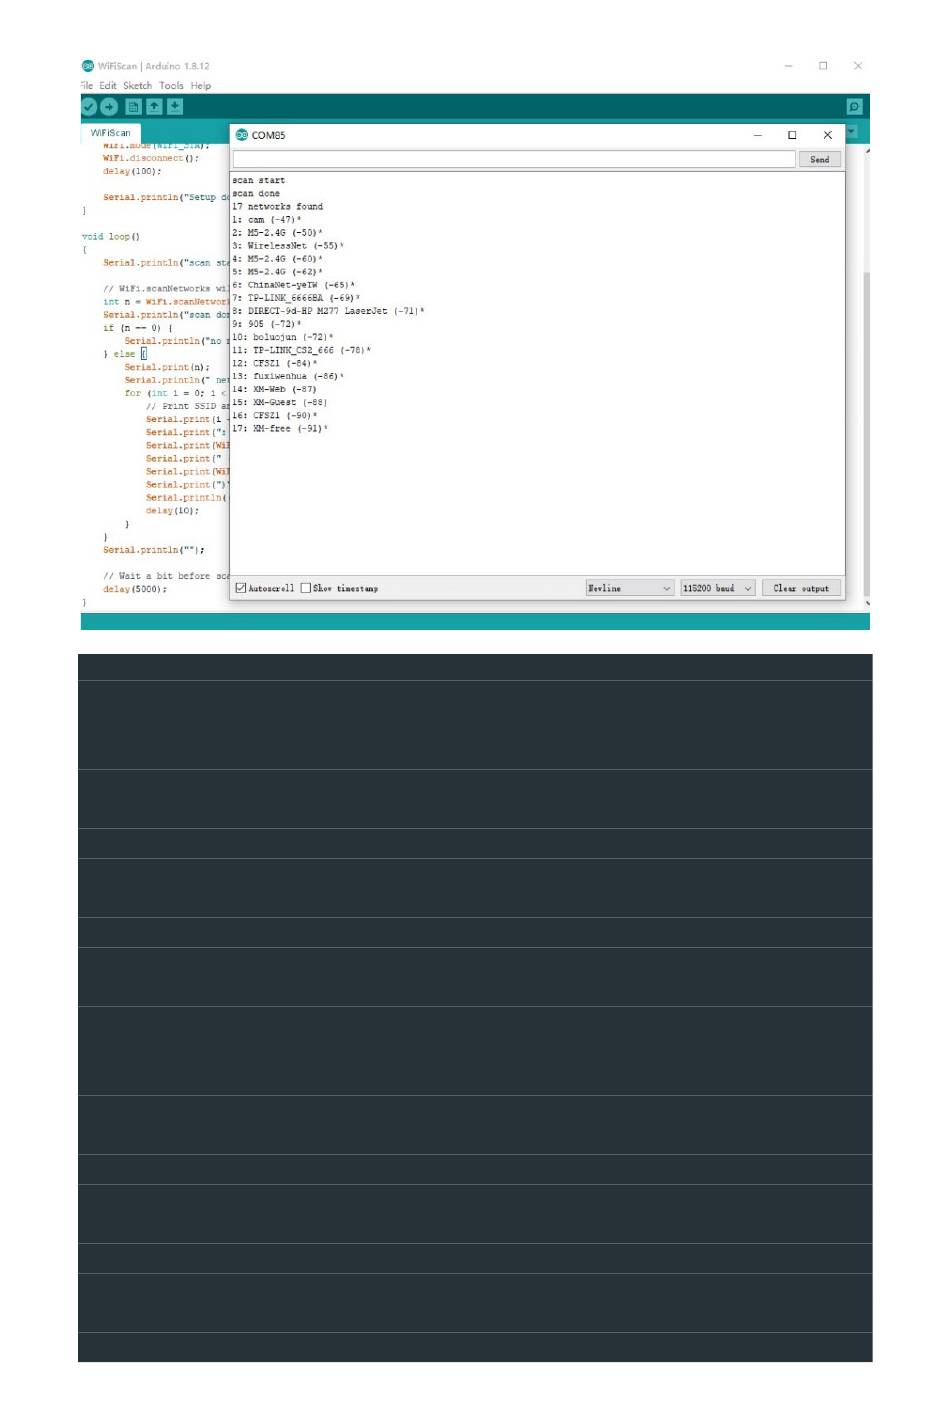This screenshot has width=950, height=1419.
Task: Click the "delay(5000);" code line
Action: (135, 589)
